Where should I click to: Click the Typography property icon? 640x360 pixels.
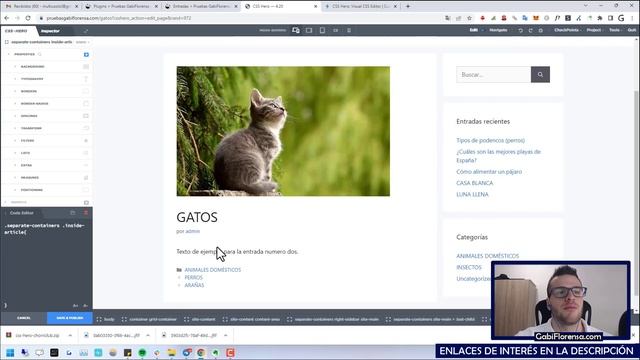point(86,79)
